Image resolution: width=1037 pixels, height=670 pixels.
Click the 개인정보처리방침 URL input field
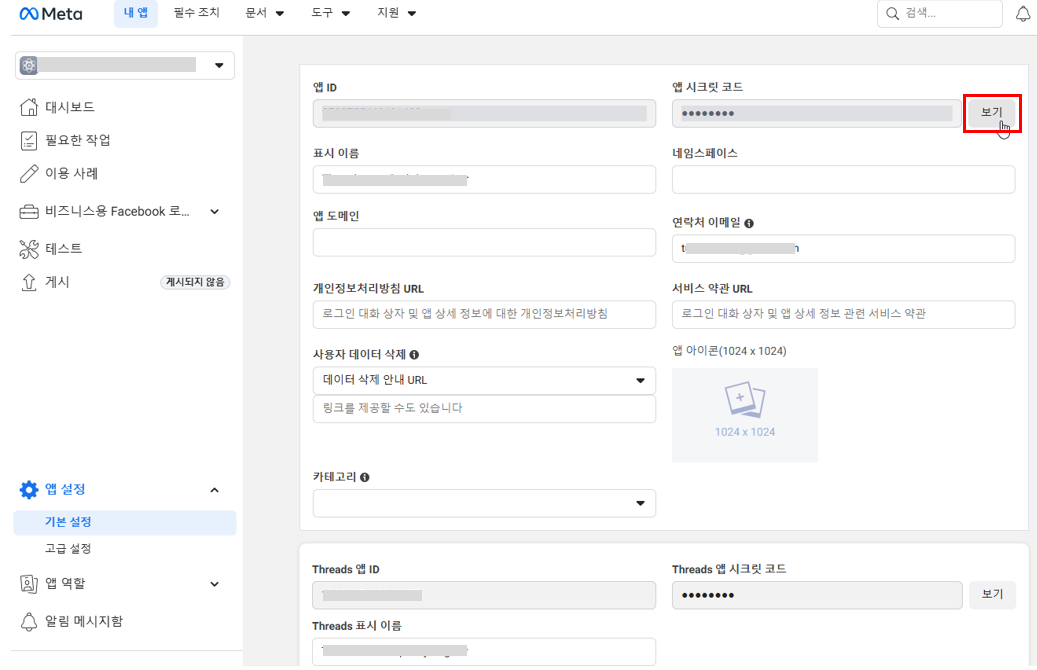(484, 314)
